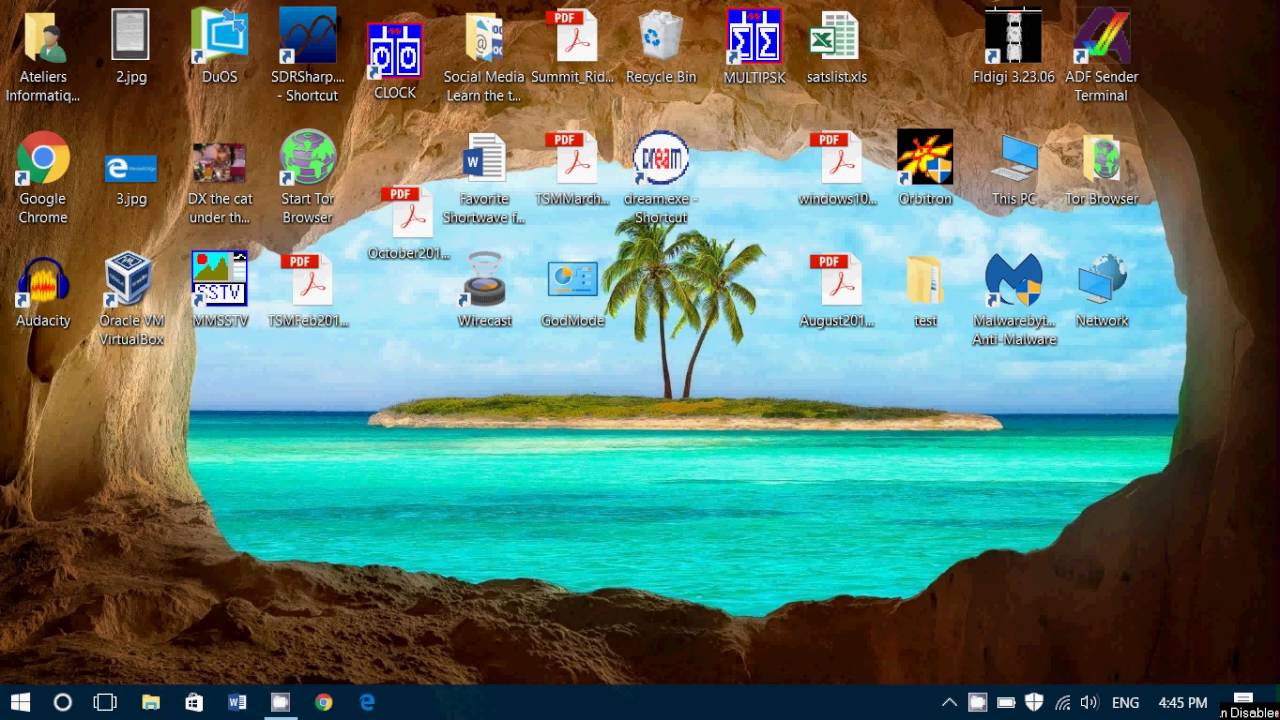The width and height of the screenshot is (1280, 720).
Task: Select the Favorite Shortwave Word document
Action: 484,158
